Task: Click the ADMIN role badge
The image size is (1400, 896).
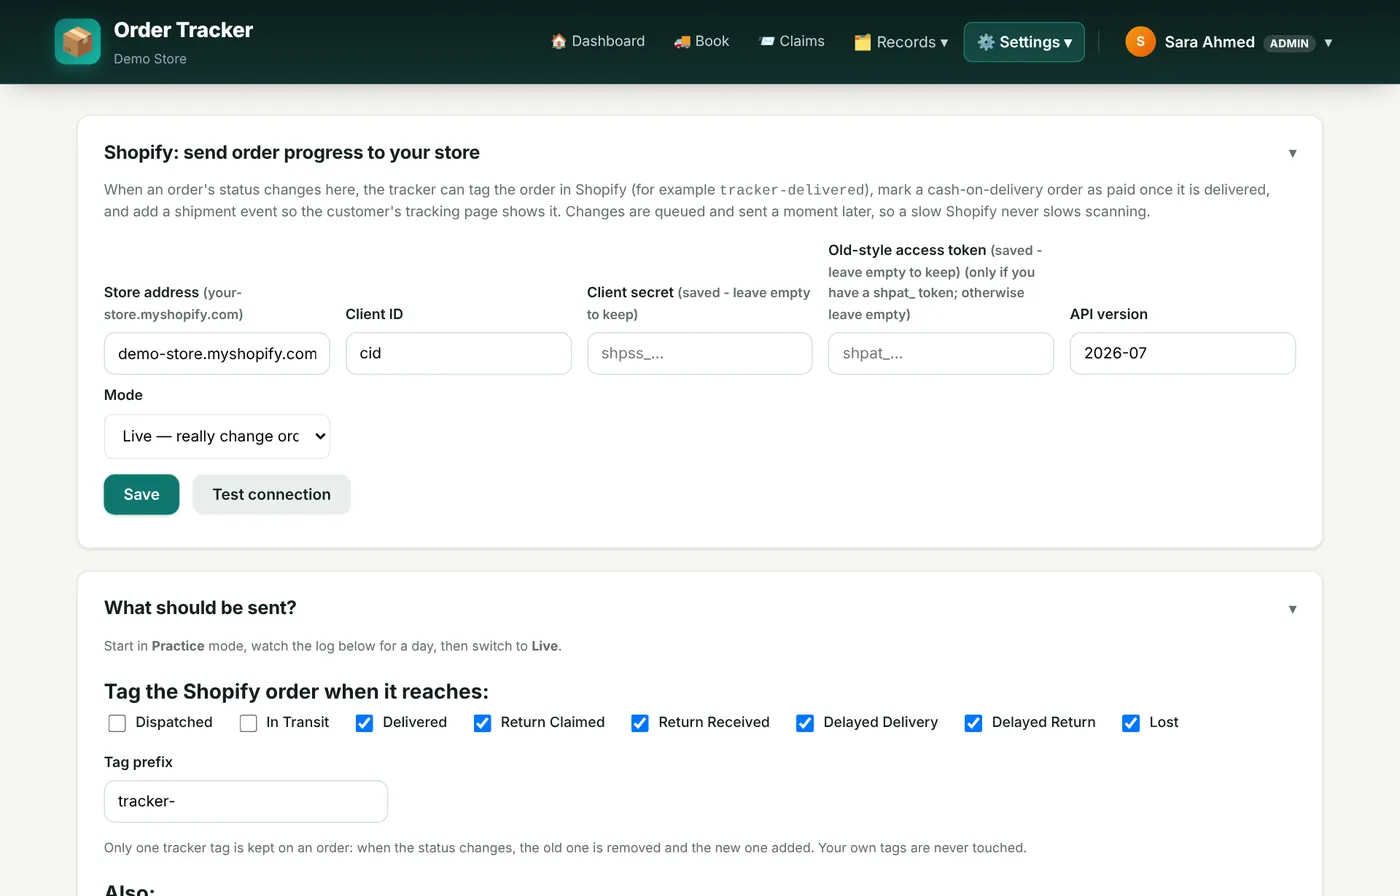Action: tap(1289, 43)
